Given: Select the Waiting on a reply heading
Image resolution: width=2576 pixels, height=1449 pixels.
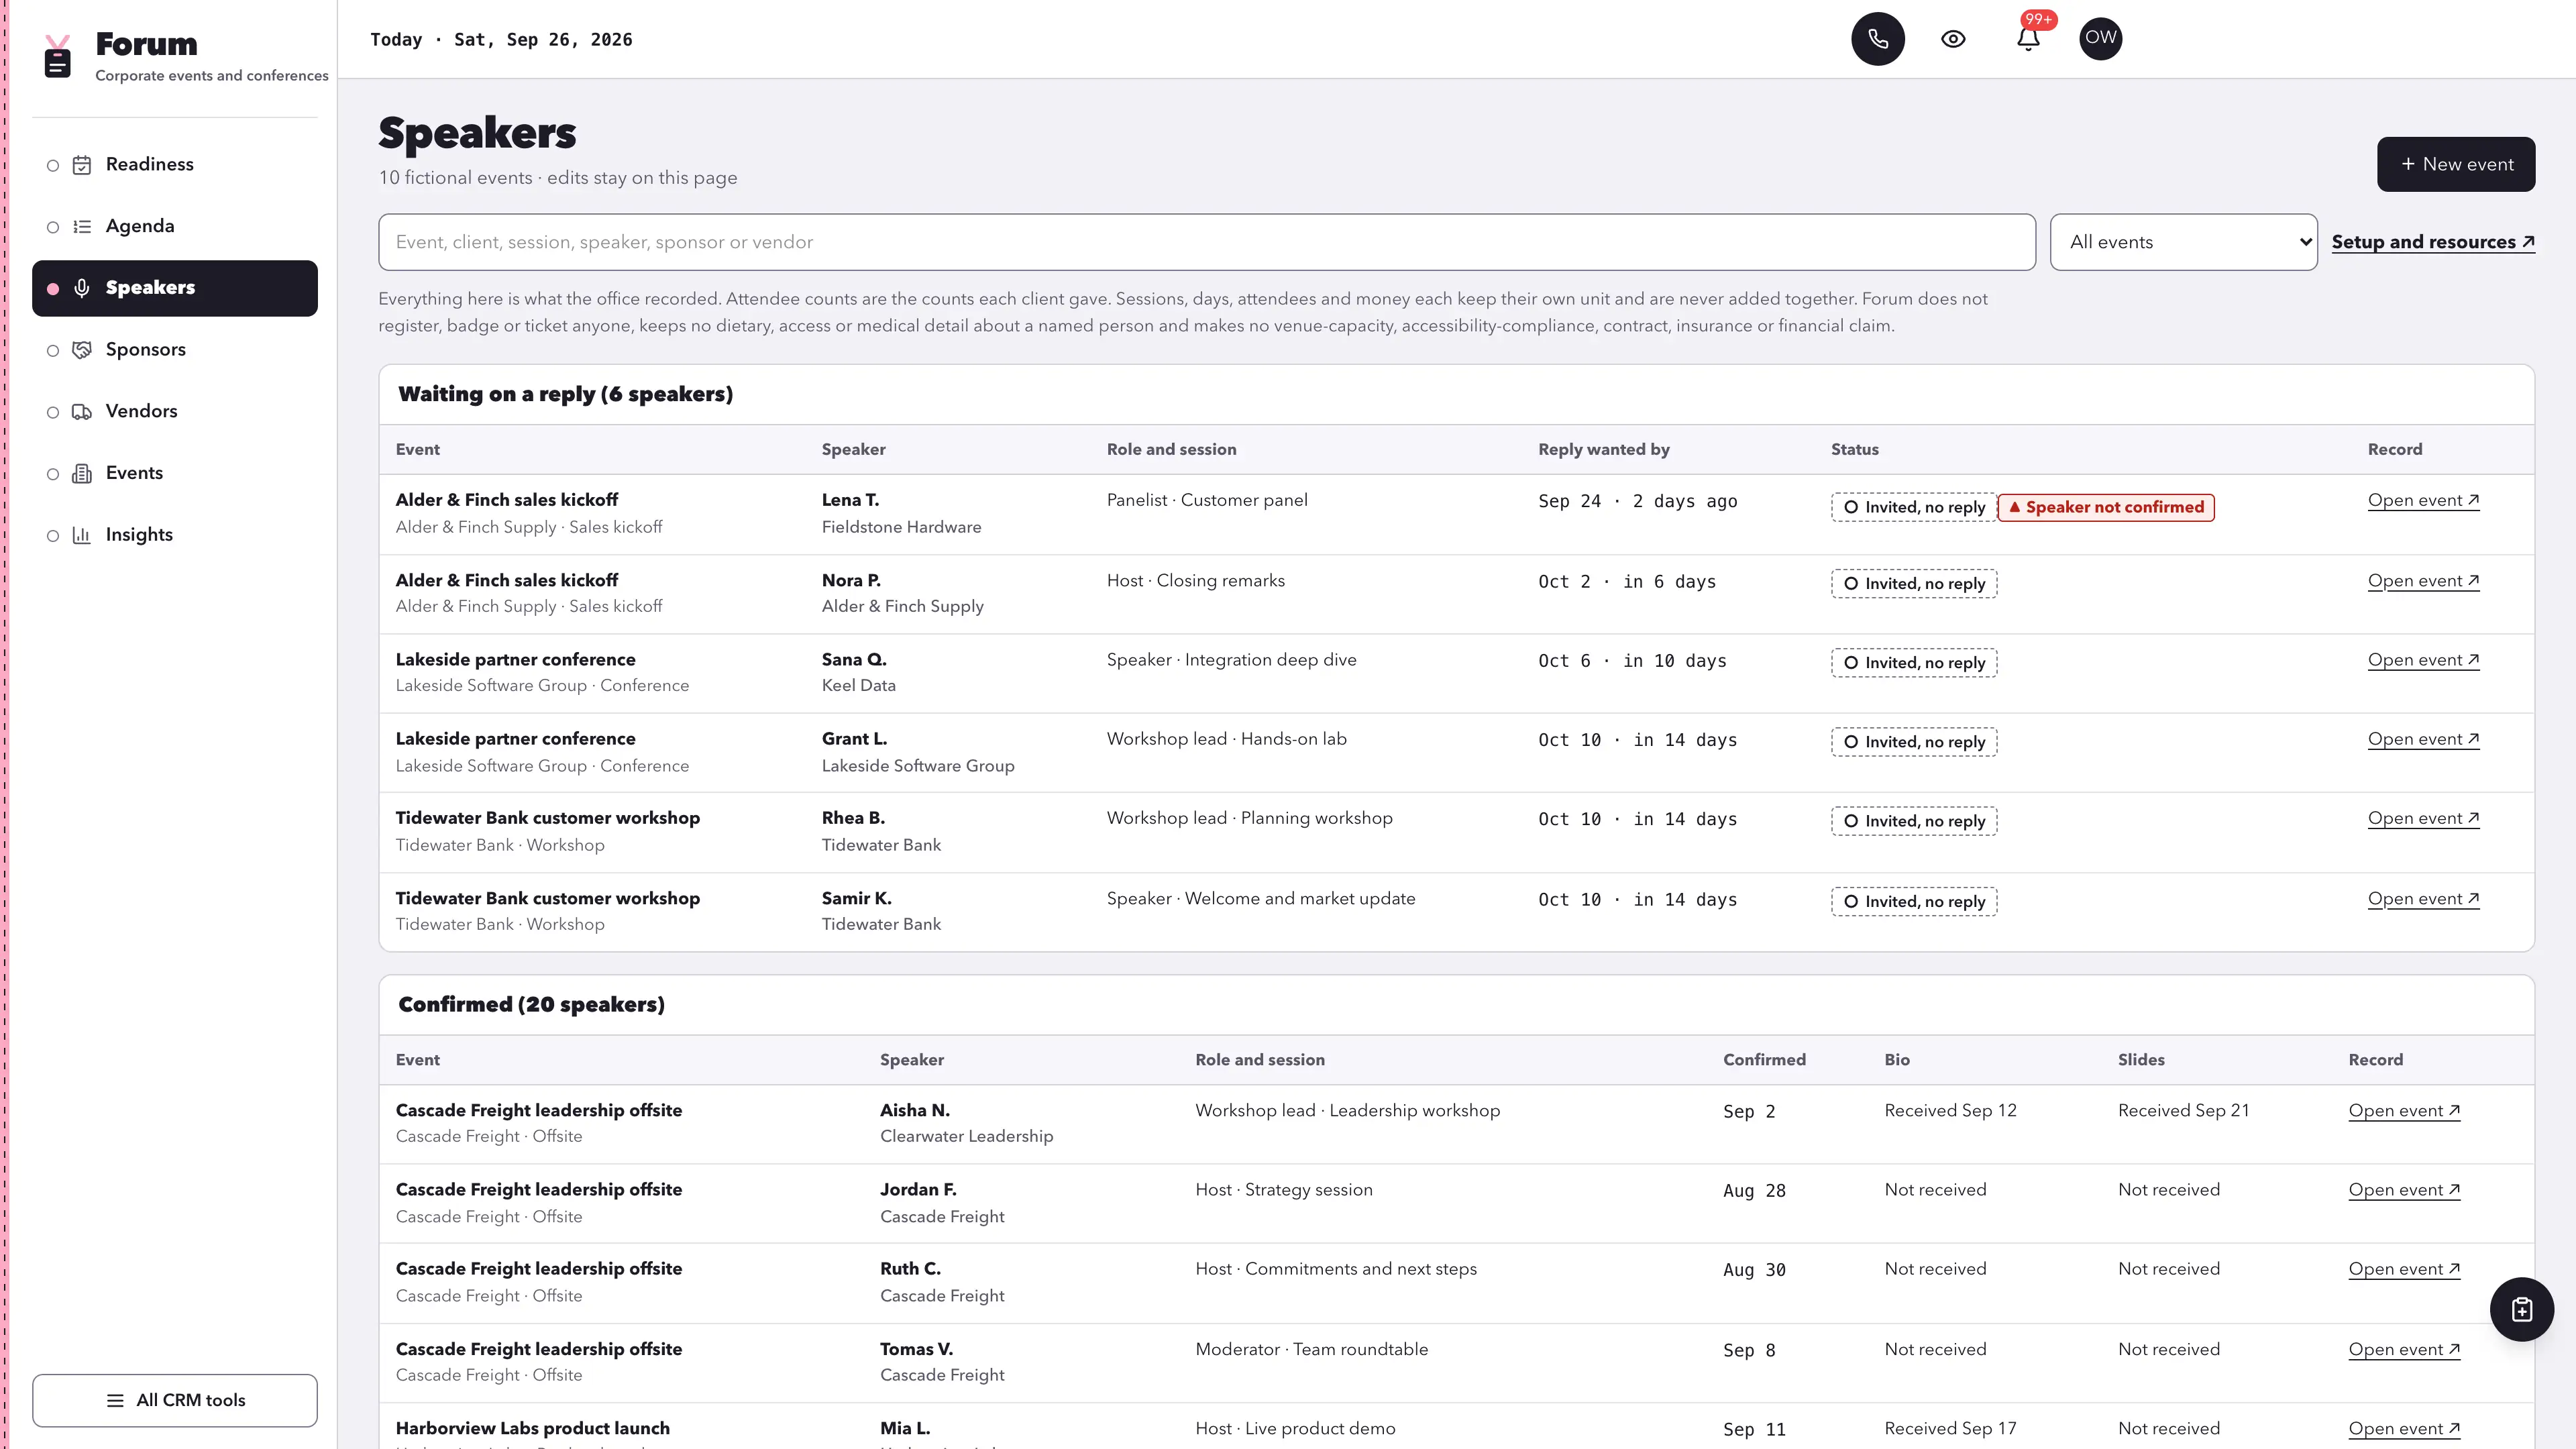Looking at the screenshot, I should (x=566, y=394).
